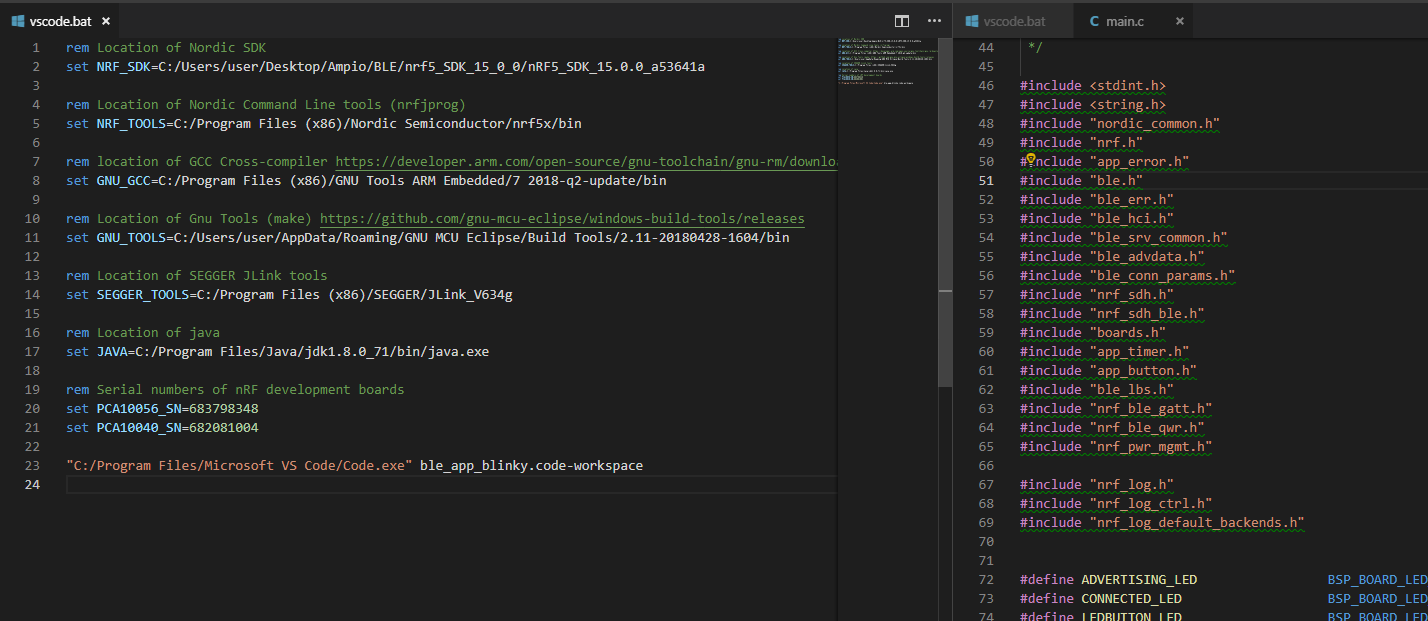
Task: Click #include "nordic_common.h" line
Action: (1120, 123)
